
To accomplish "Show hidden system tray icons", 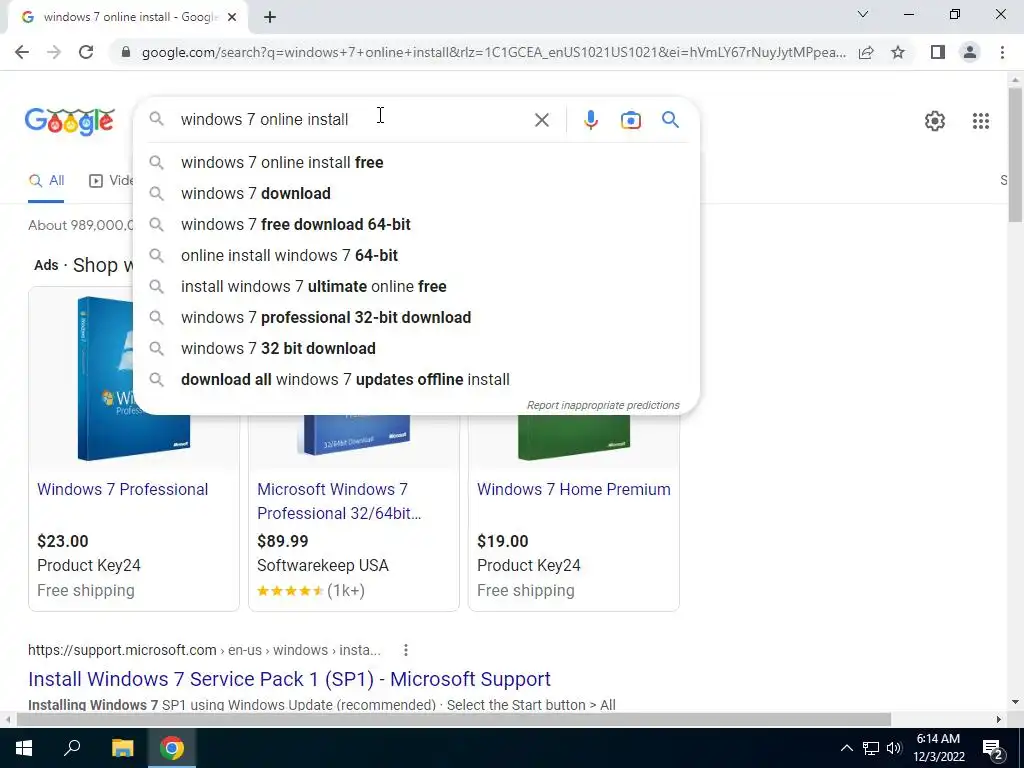I will tap(846, 748).
